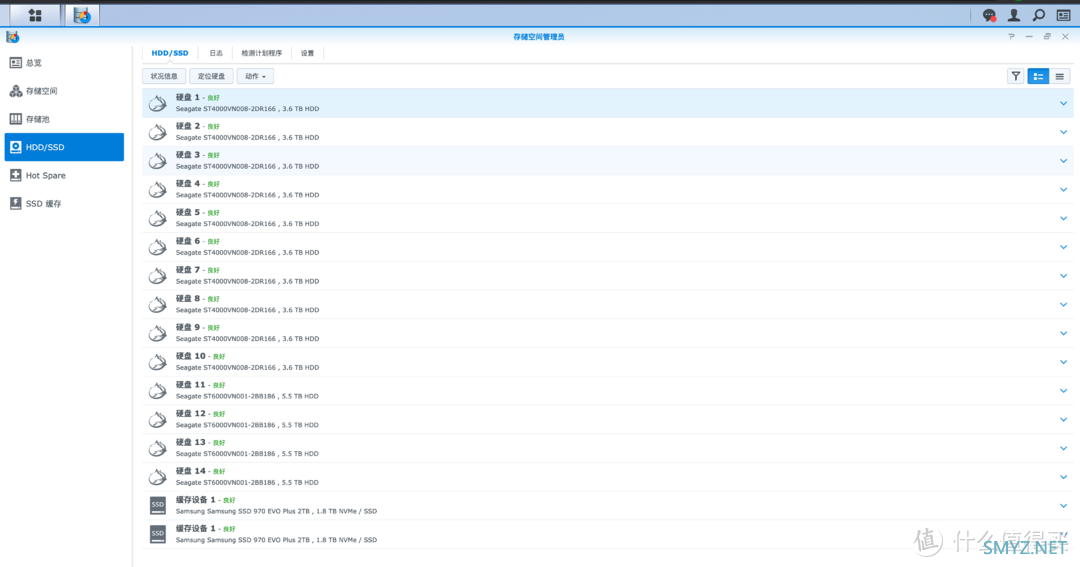Viewport: 1080px width, 567px height.
Task: Open the notifications chat bubble icon
Action: [989, 15]
